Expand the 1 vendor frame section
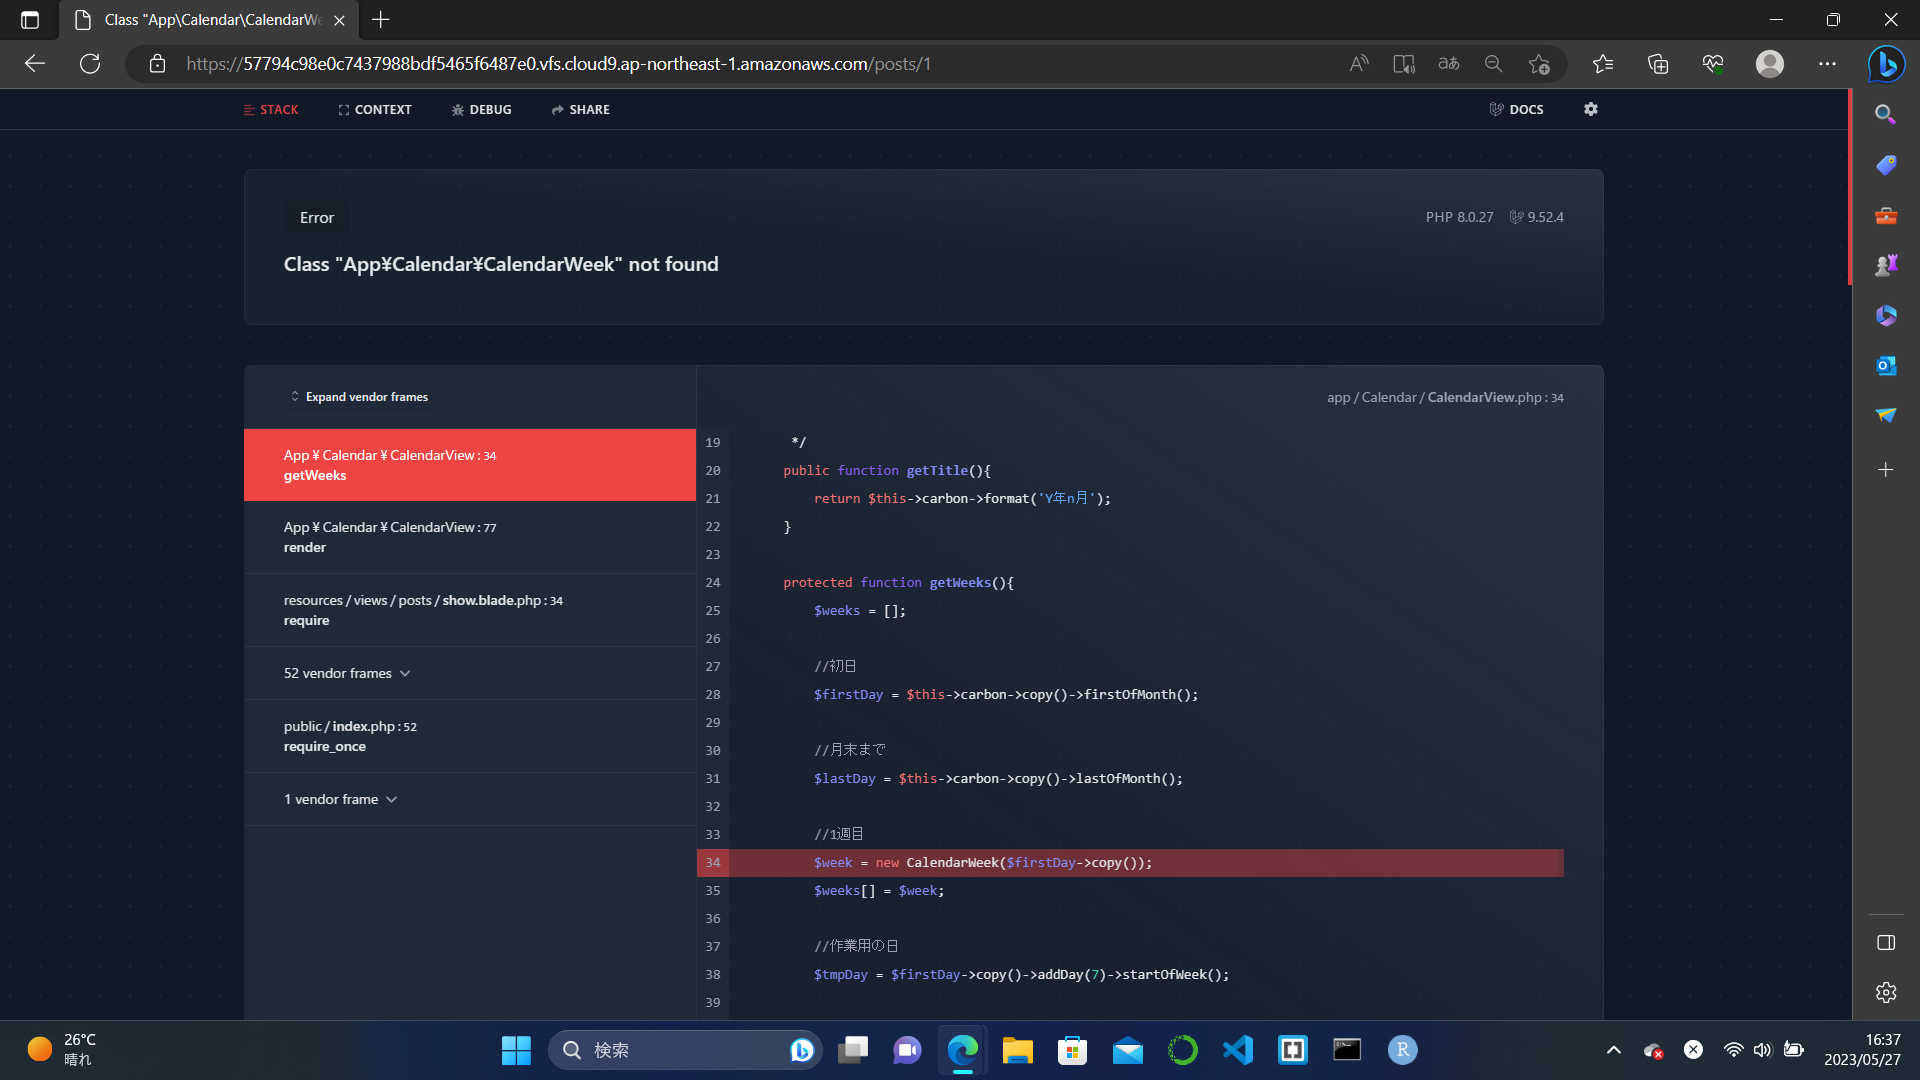 click(x=340, y=799)
